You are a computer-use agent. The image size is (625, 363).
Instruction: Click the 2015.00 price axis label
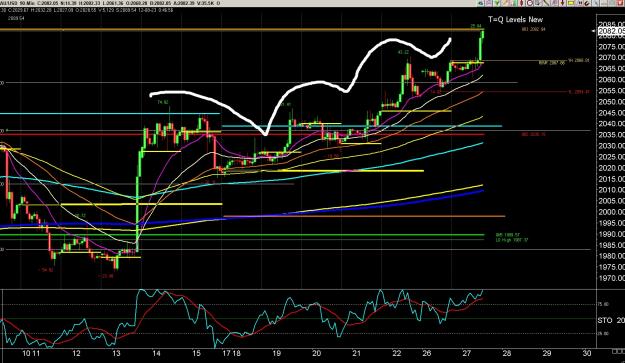coord(611,179)
